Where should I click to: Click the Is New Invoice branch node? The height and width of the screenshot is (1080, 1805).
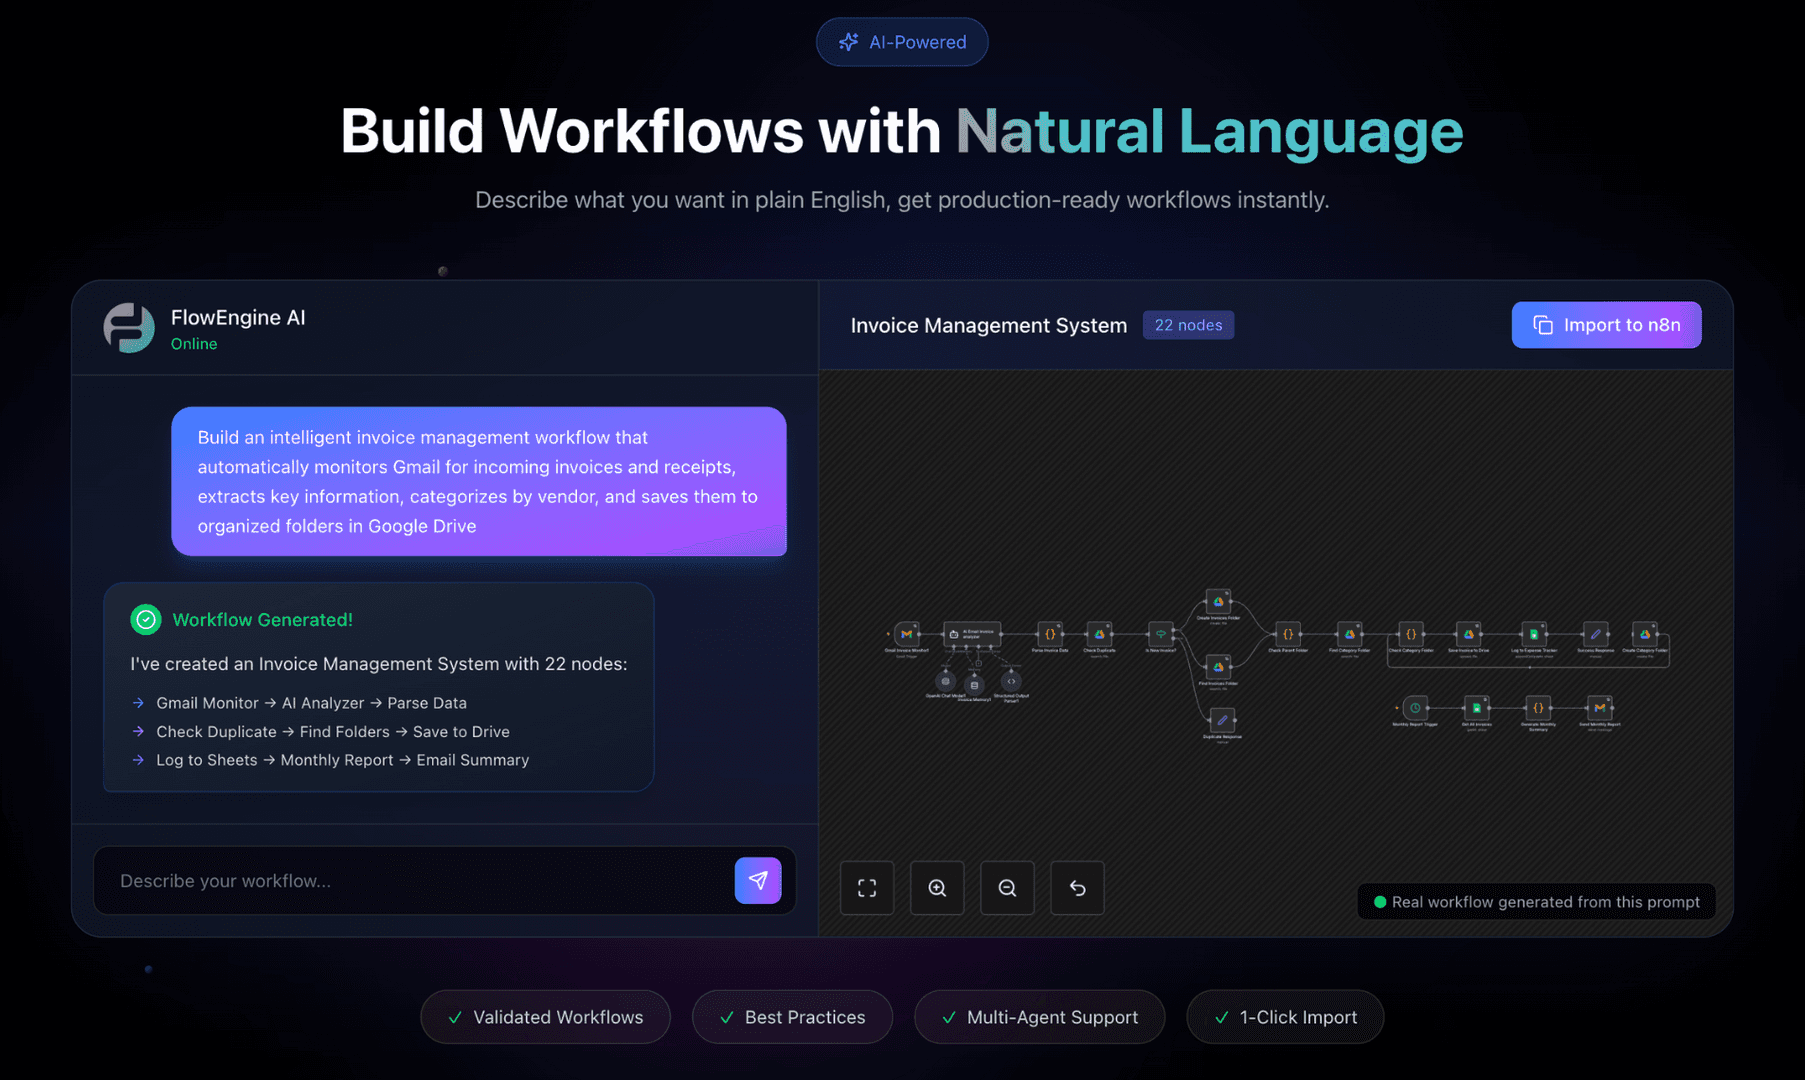pos(1161,635)
